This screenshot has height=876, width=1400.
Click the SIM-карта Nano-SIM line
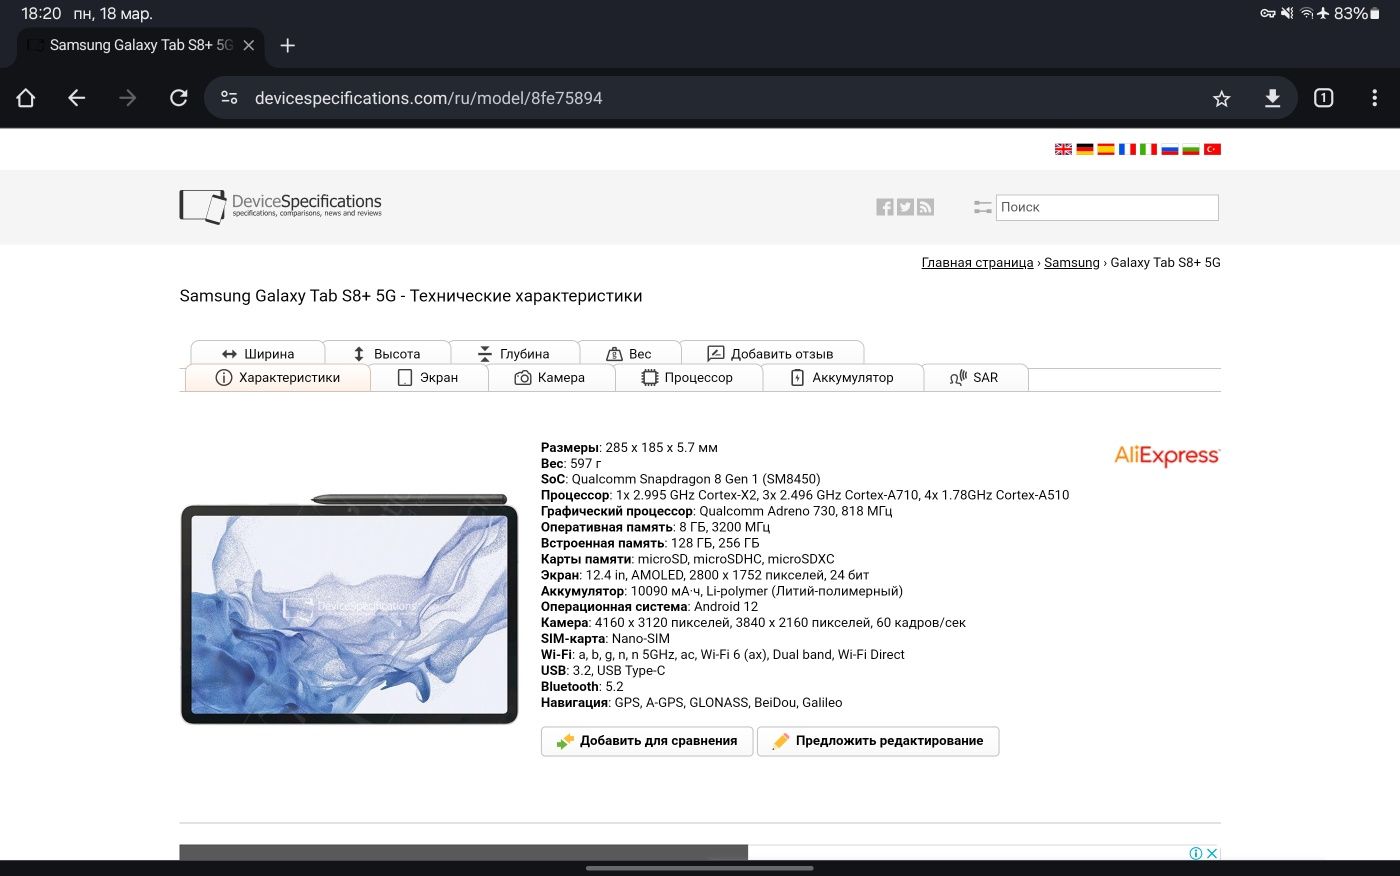[605, 639]
